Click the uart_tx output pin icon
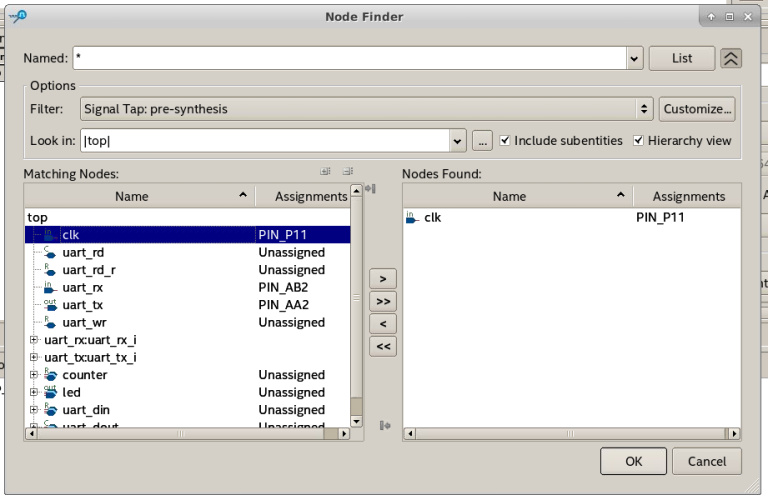The height and width of the screenshot is (500, 768). click(49, 305)
